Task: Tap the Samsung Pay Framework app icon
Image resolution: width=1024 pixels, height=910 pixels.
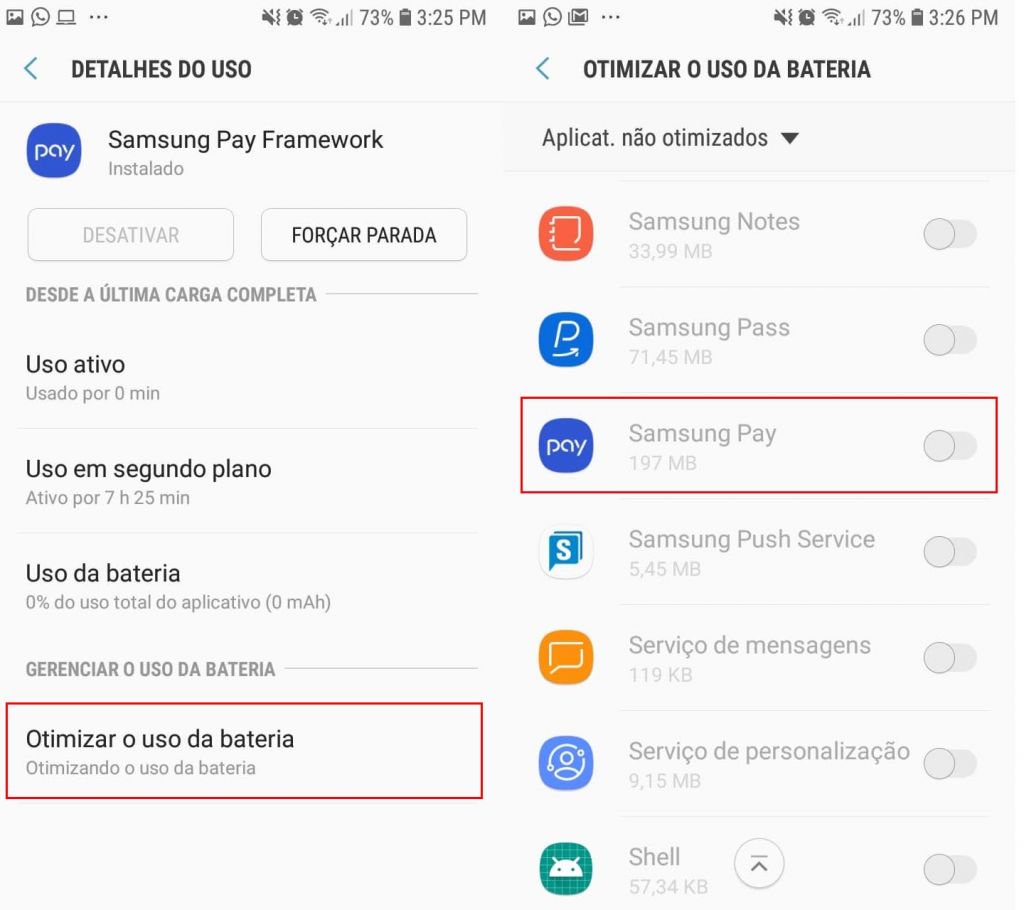Action: coord(54,151)
